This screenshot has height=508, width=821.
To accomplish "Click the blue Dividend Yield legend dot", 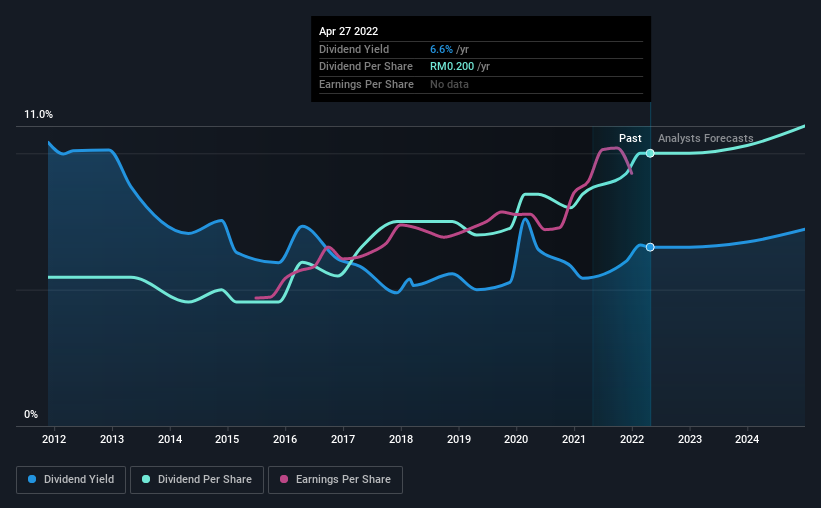I will pyautogui.click(x=32, y=479).
